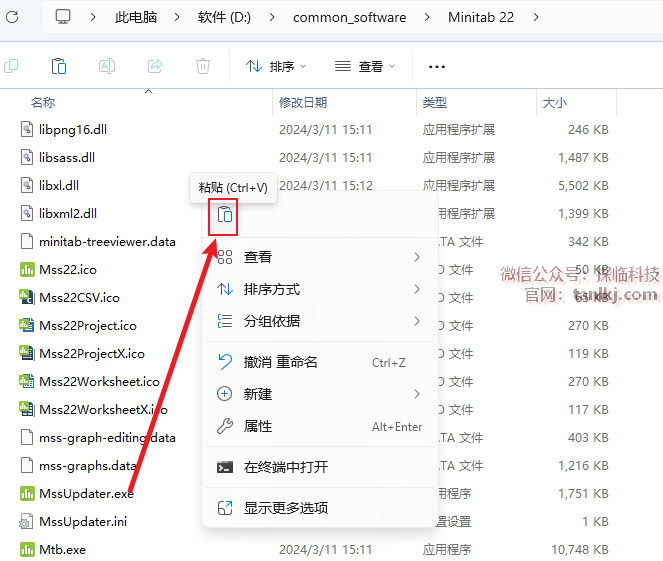
Task: Expand chevron after 此电脑 in breadcrumb
Action: pyautogui.click(x=177, y=17)
